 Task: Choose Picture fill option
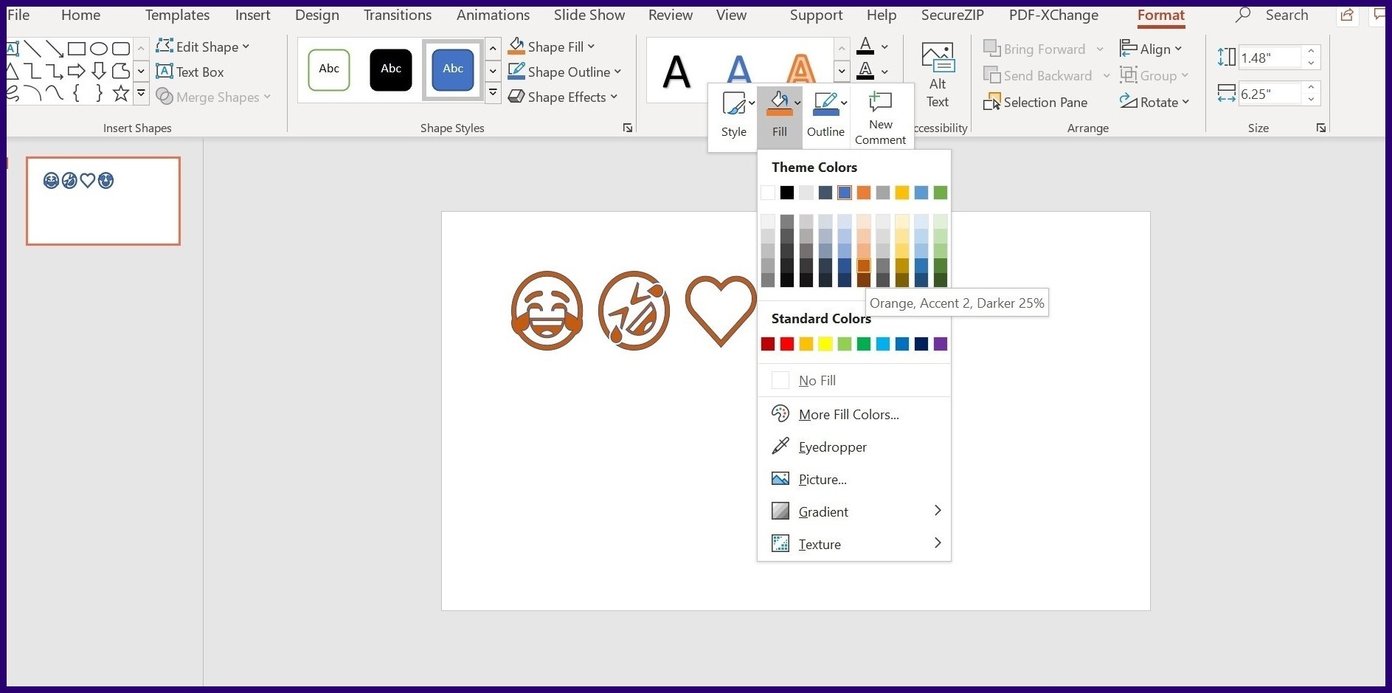point(854,479)
